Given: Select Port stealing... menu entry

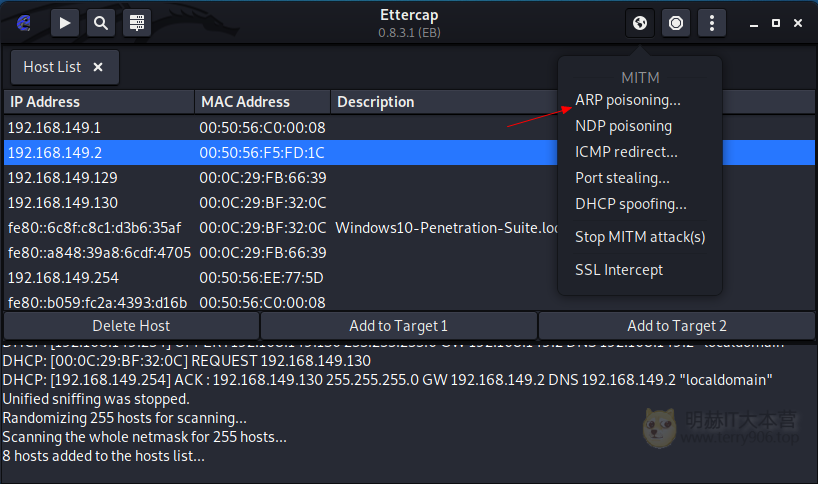Looking at the screenshot, I should pyautogui.click(x=622, y=178).
